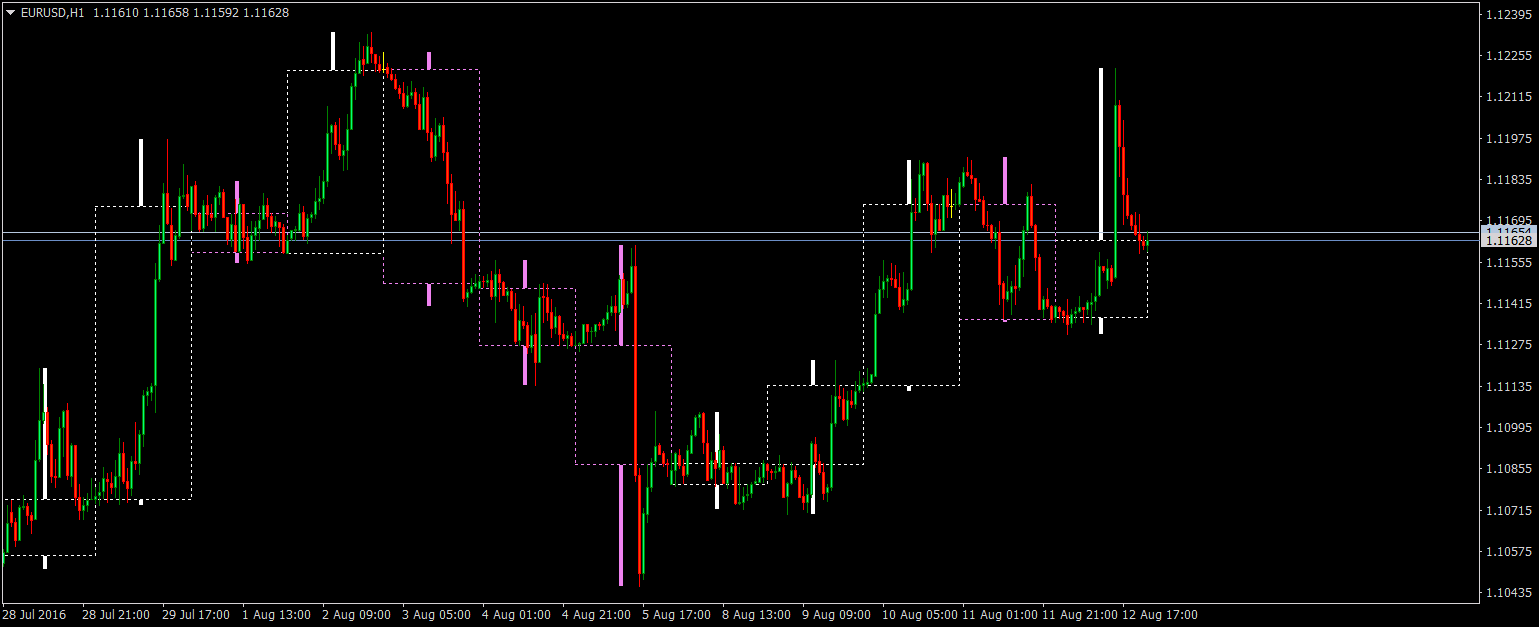Click time axis label 4 Aug 21:00
This screenshot has height=627, width=1539.
point(596,615)
